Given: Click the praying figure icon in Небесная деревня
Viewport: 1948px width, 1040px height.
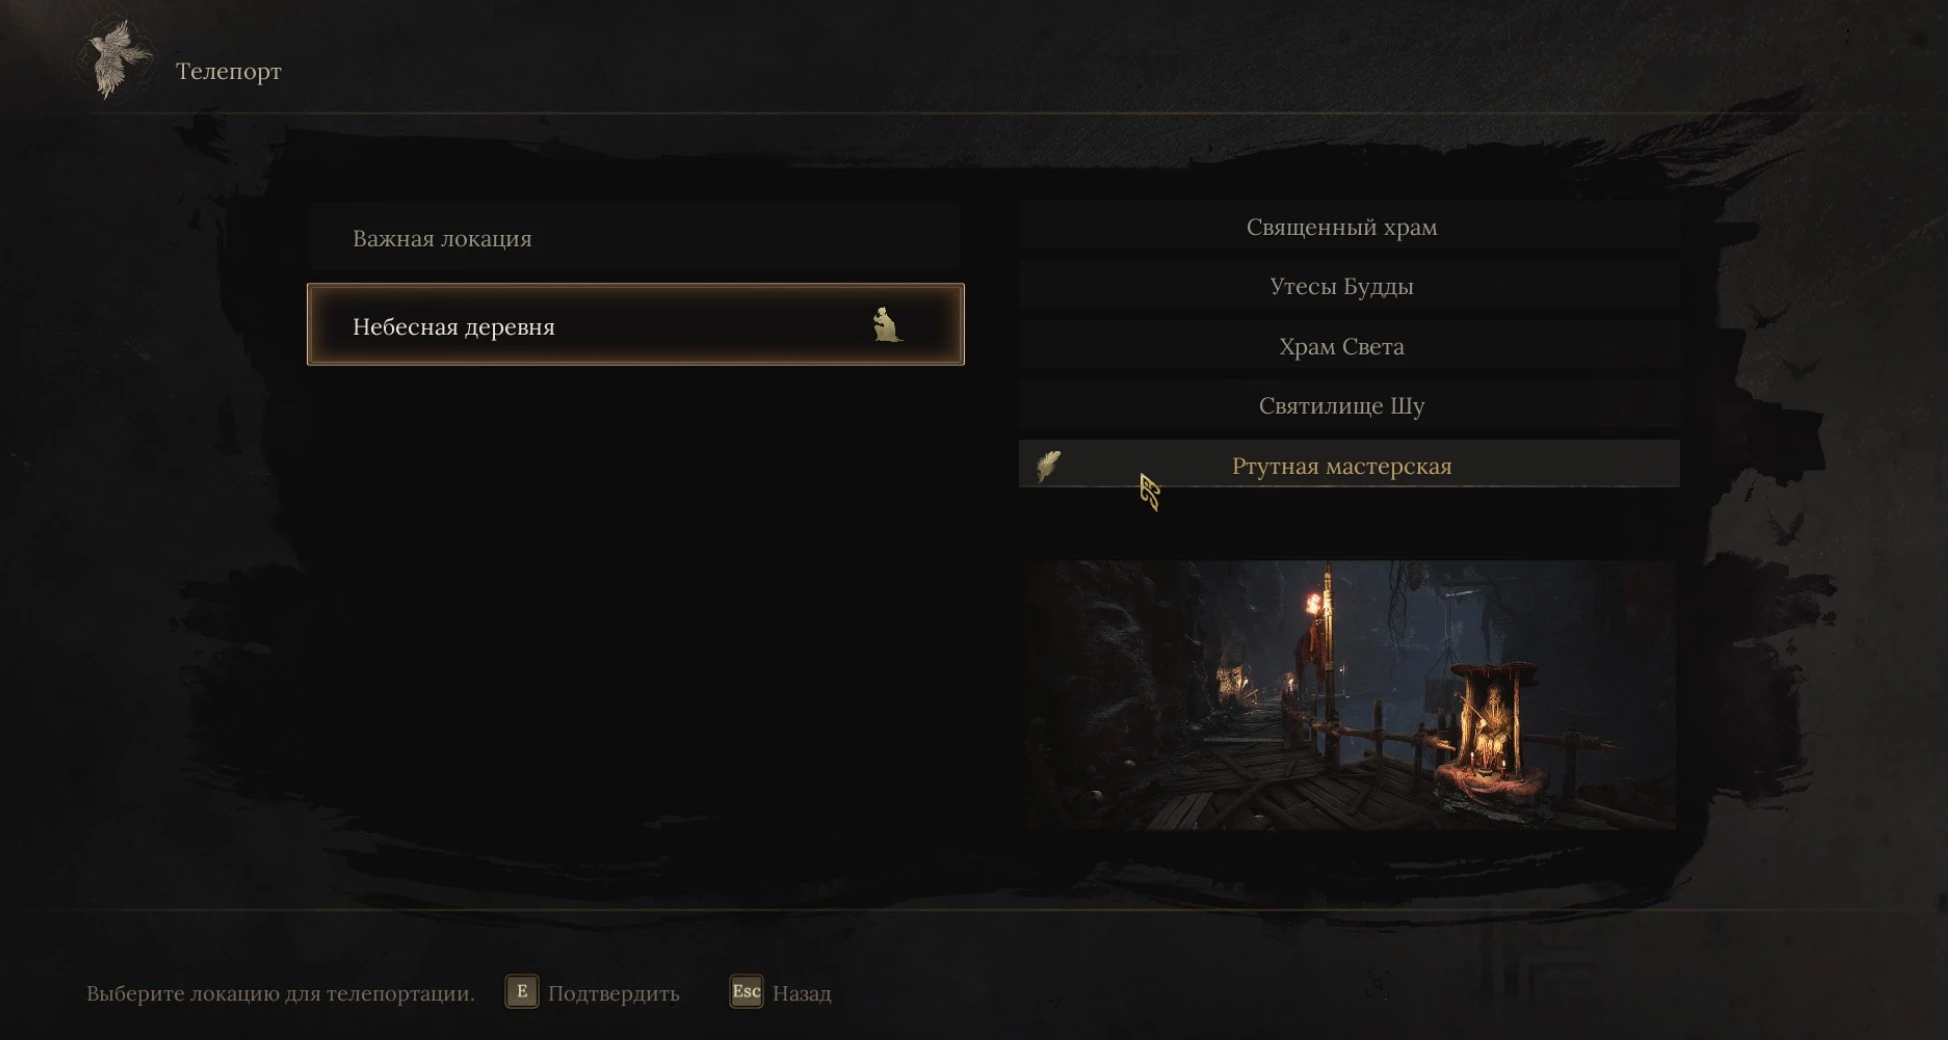Looking at the screenshot, I should point(886,325).
